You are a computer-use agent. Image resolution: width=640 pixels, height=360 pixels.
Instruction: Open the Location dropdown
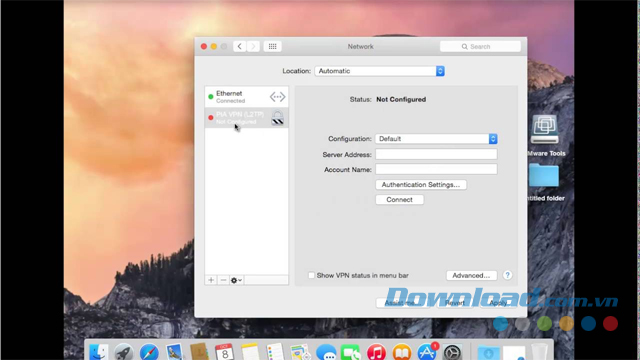[x=379, y=71]
